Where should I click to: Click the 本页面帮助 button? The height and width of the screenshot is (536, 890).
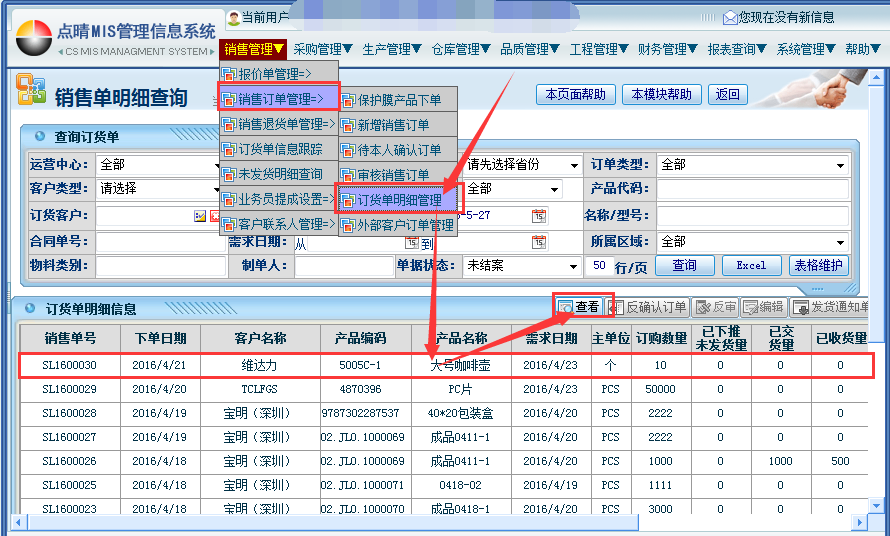pyautogui.click(x=575, y=95)
